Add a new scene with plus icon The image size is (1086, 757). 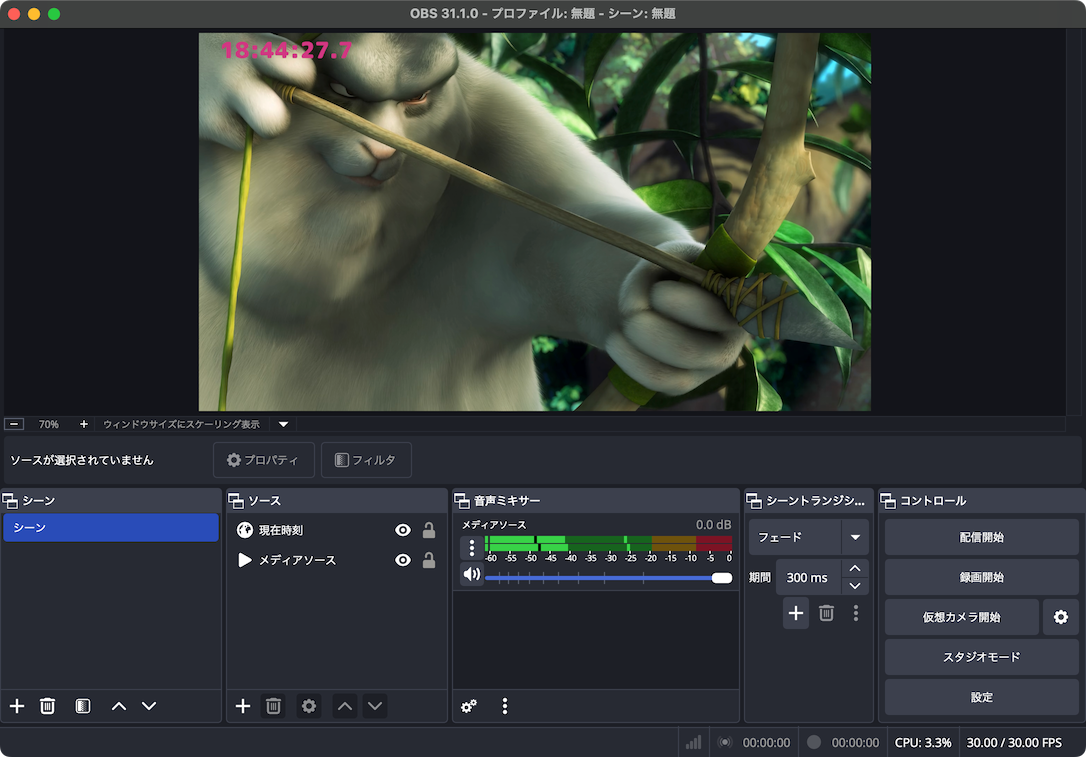(x=17, y=706)
